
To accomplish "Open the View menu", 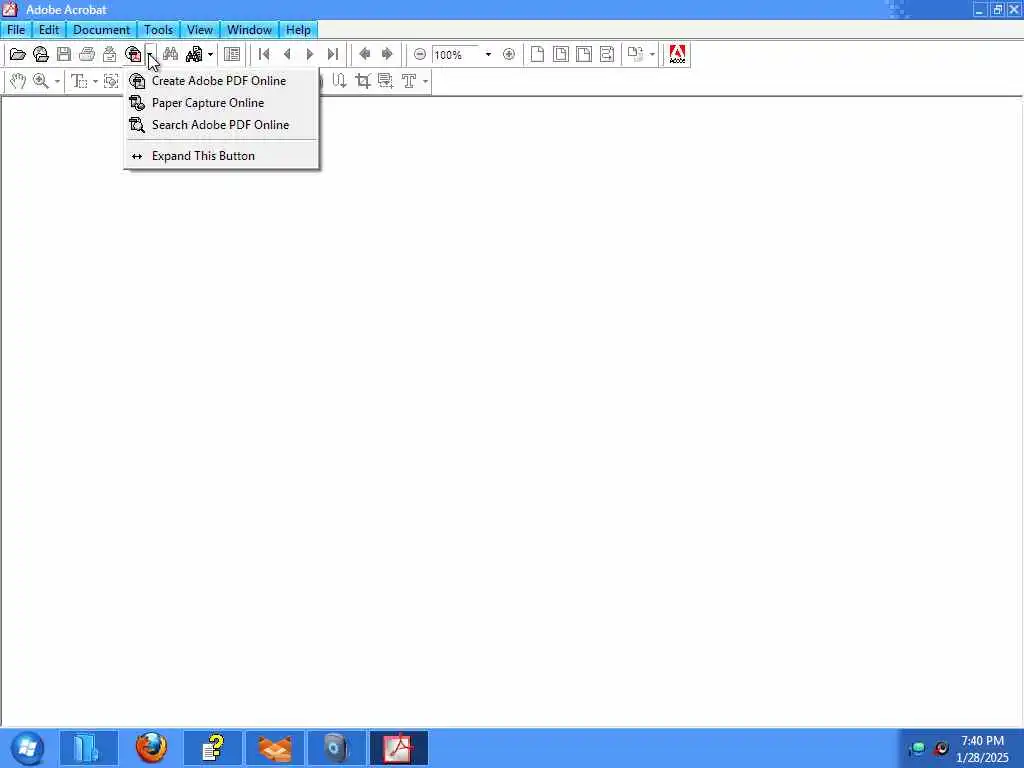I will coord(200,30).
